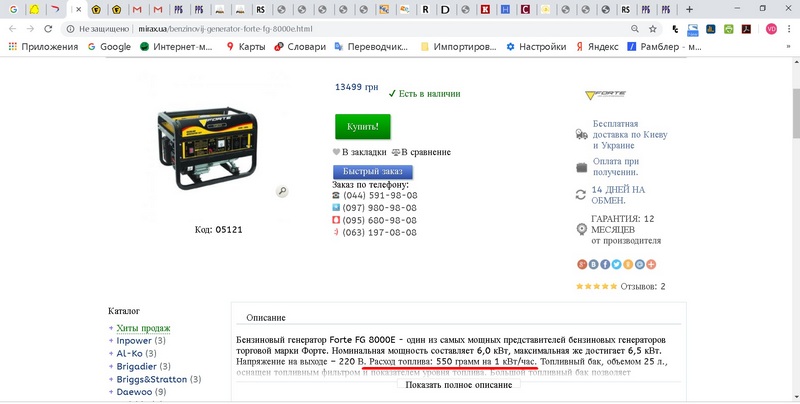Switch to the red 'K' browser tab
This screenshot has height=404, width=800.
(485, 9)
